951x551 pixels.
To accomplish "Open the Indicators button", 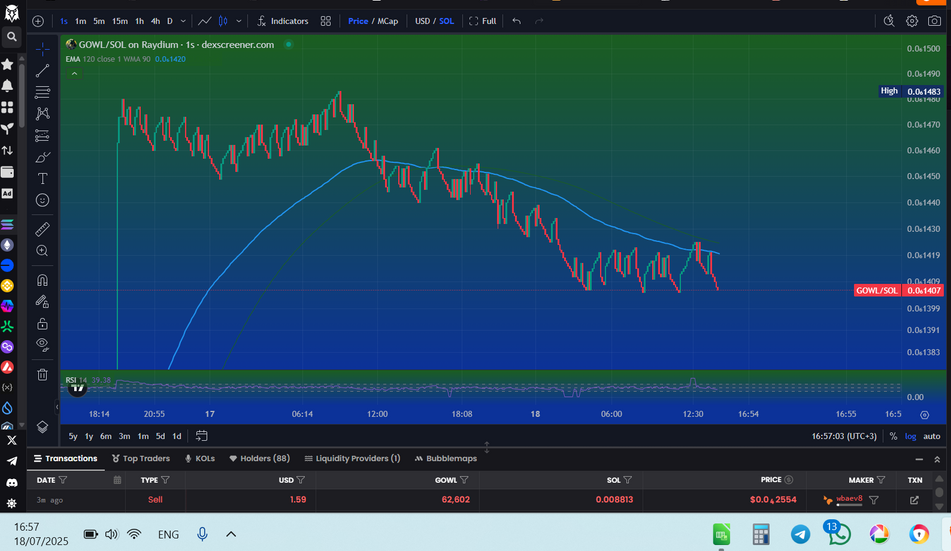I will (283, 21).
